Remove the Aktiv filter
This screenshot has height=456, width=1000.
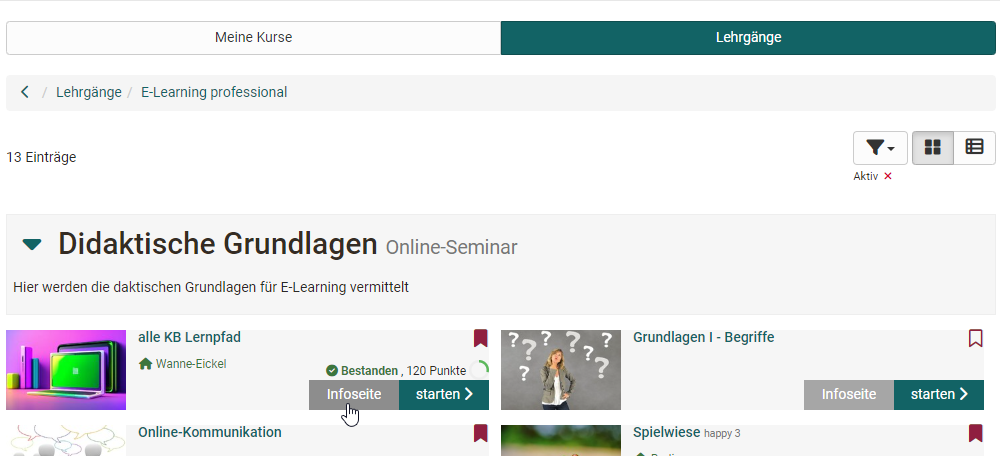[888, 177]
